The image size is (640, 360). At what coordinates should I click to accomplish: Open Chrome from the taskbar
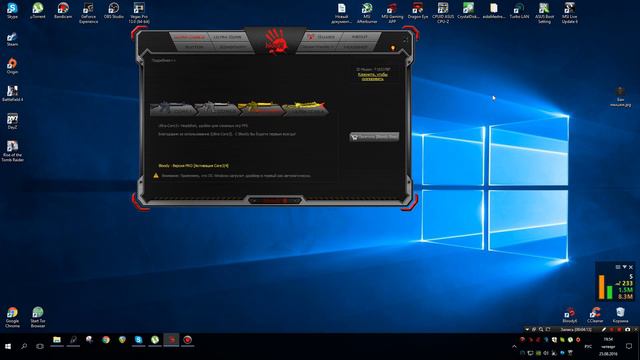(106, 340)
